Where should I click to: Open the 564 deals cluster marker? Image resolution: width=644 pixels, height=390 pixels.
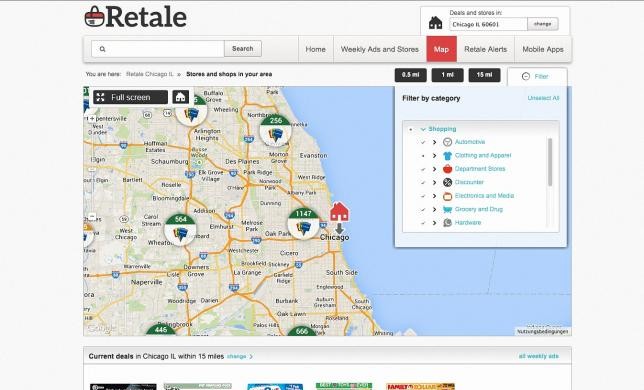point(180,229)
